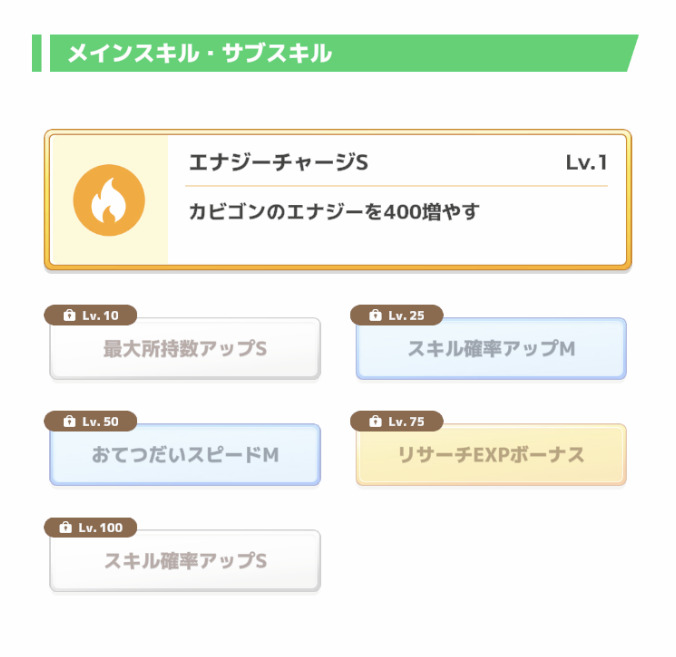The image size is (676, 657).
Task: Click the lock icon on the Lv. 10 badge
Action: tap(69, 316)
